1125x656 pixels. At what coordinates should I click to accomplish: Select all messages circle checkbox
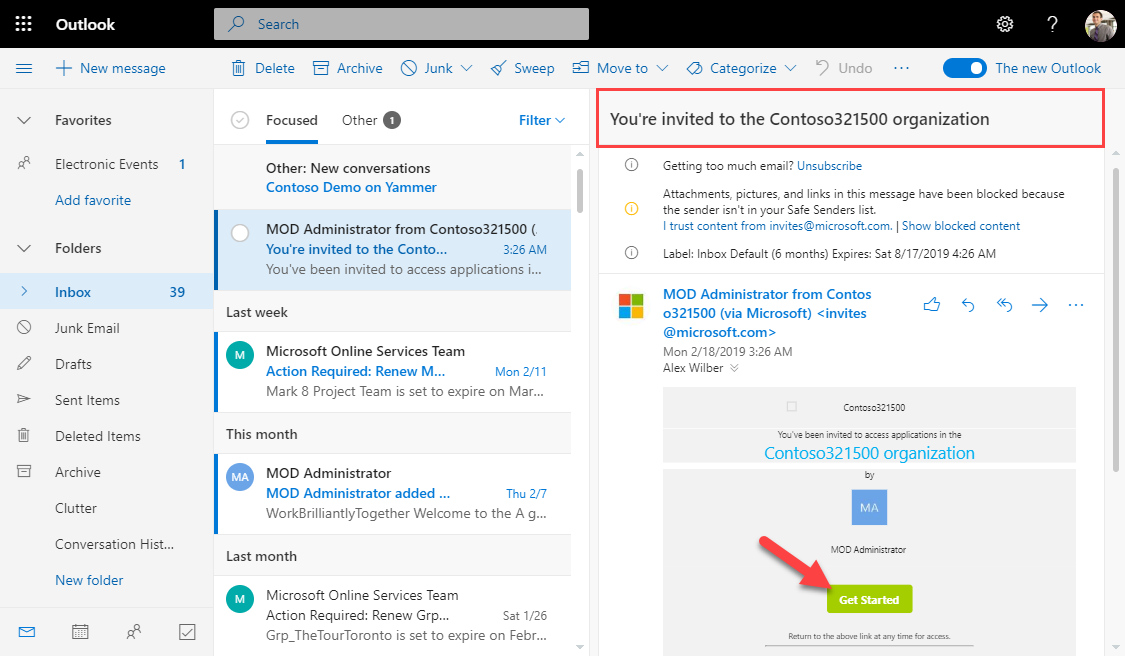coord(240,120)
